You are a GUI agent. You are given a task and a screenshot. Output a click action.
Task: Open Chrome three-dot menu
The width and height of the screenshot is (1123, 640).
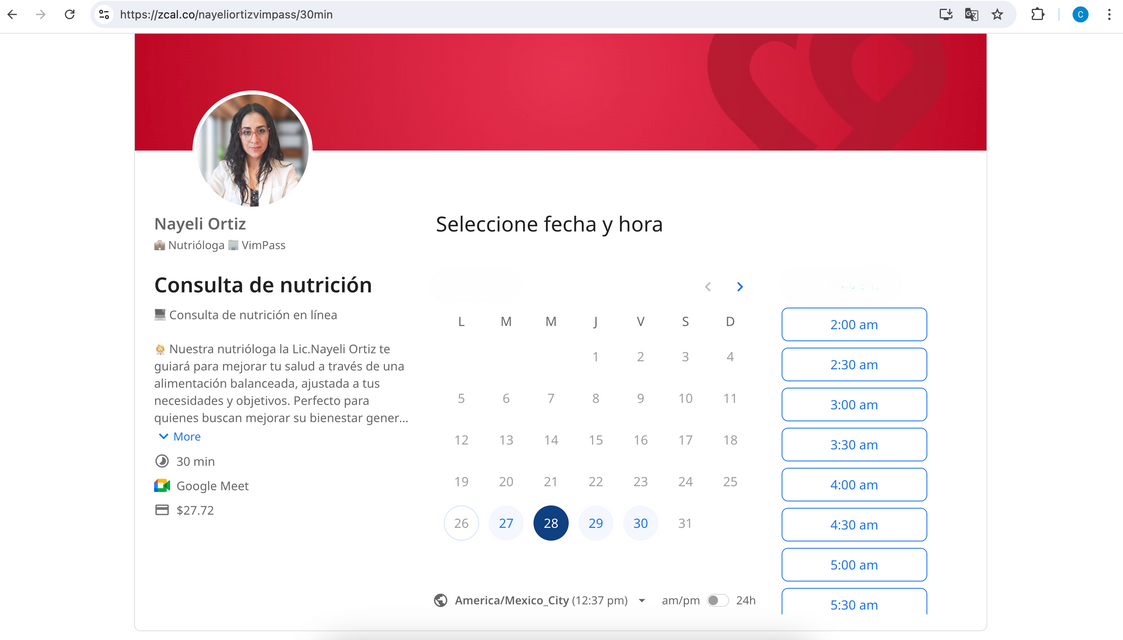1109,15
